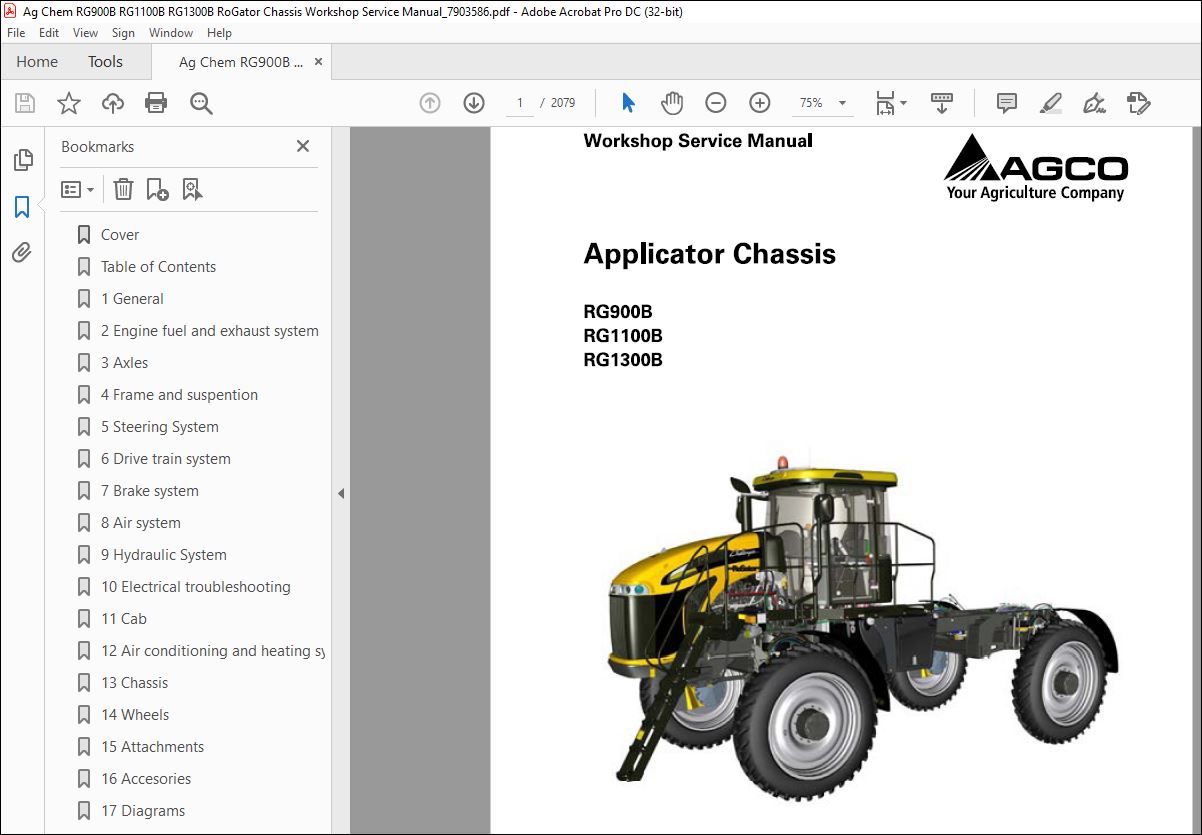The height and width of the screenshot is (835, 1202).
Task: Delete selected bookmark trash icon
Action: click(123, 189)
